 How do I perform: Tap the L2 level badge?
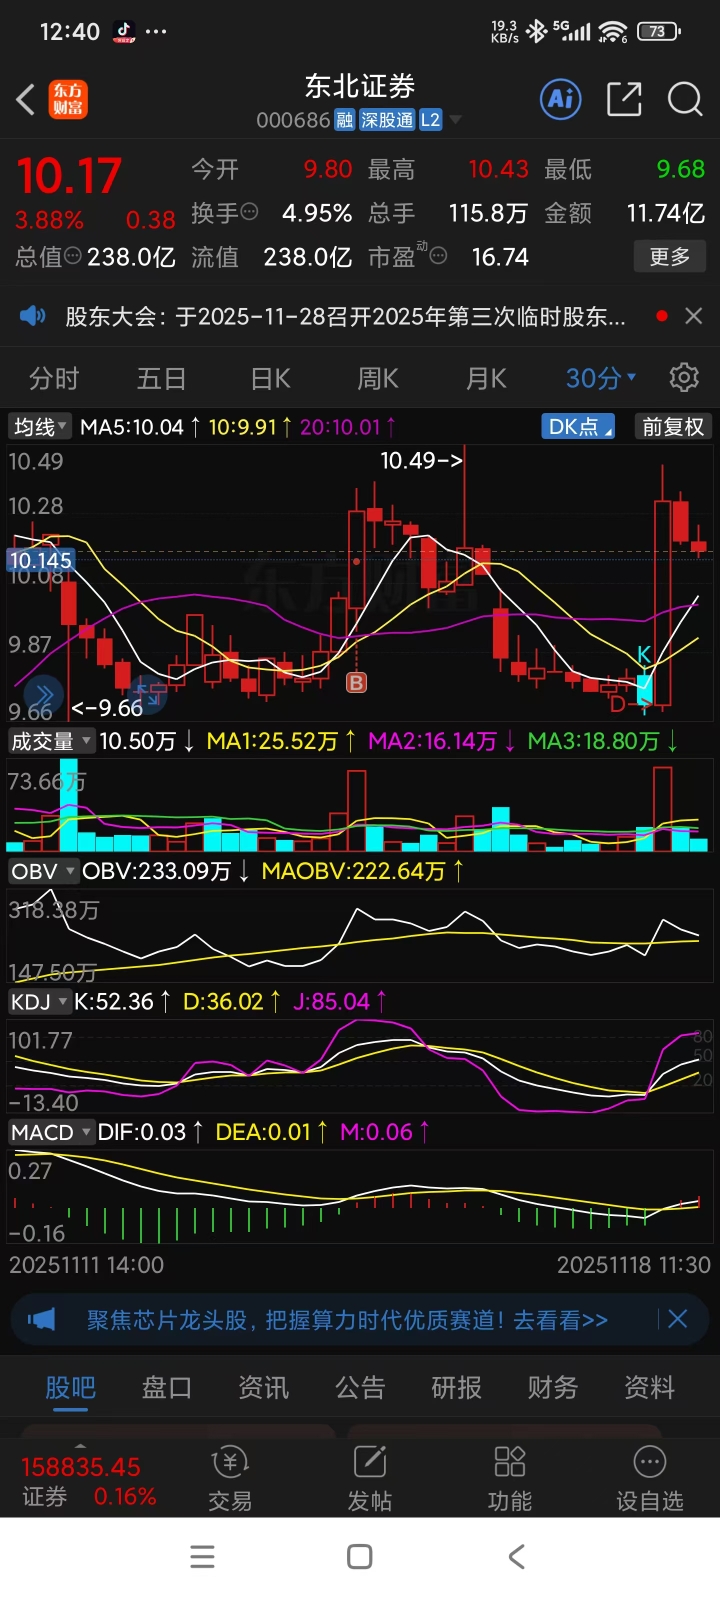[430, 120]
